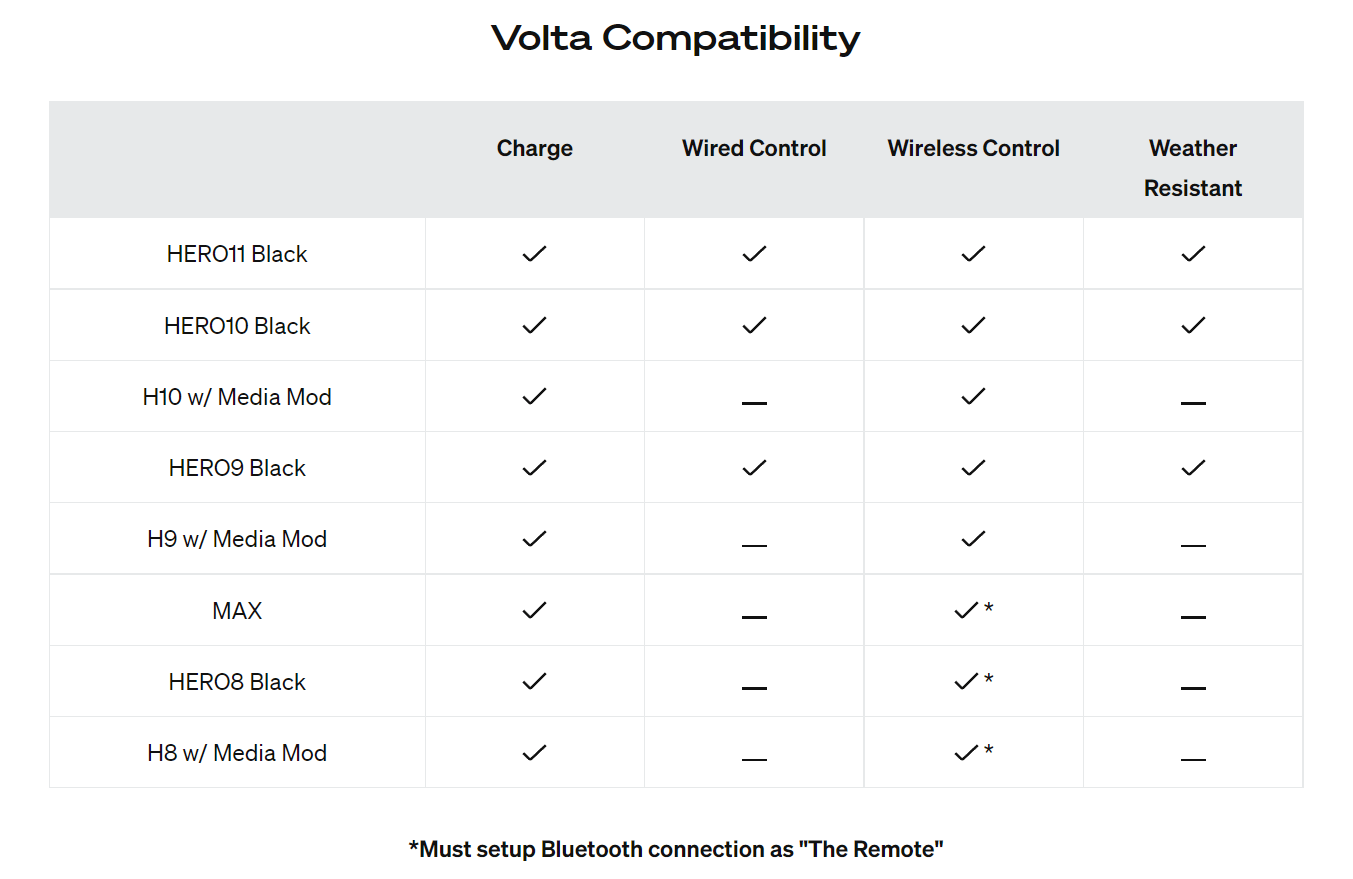This screenshot has width=1353, height=879.
Task: Click the HERO10 Black Wired Control checkmark
Action: point(754,325)
